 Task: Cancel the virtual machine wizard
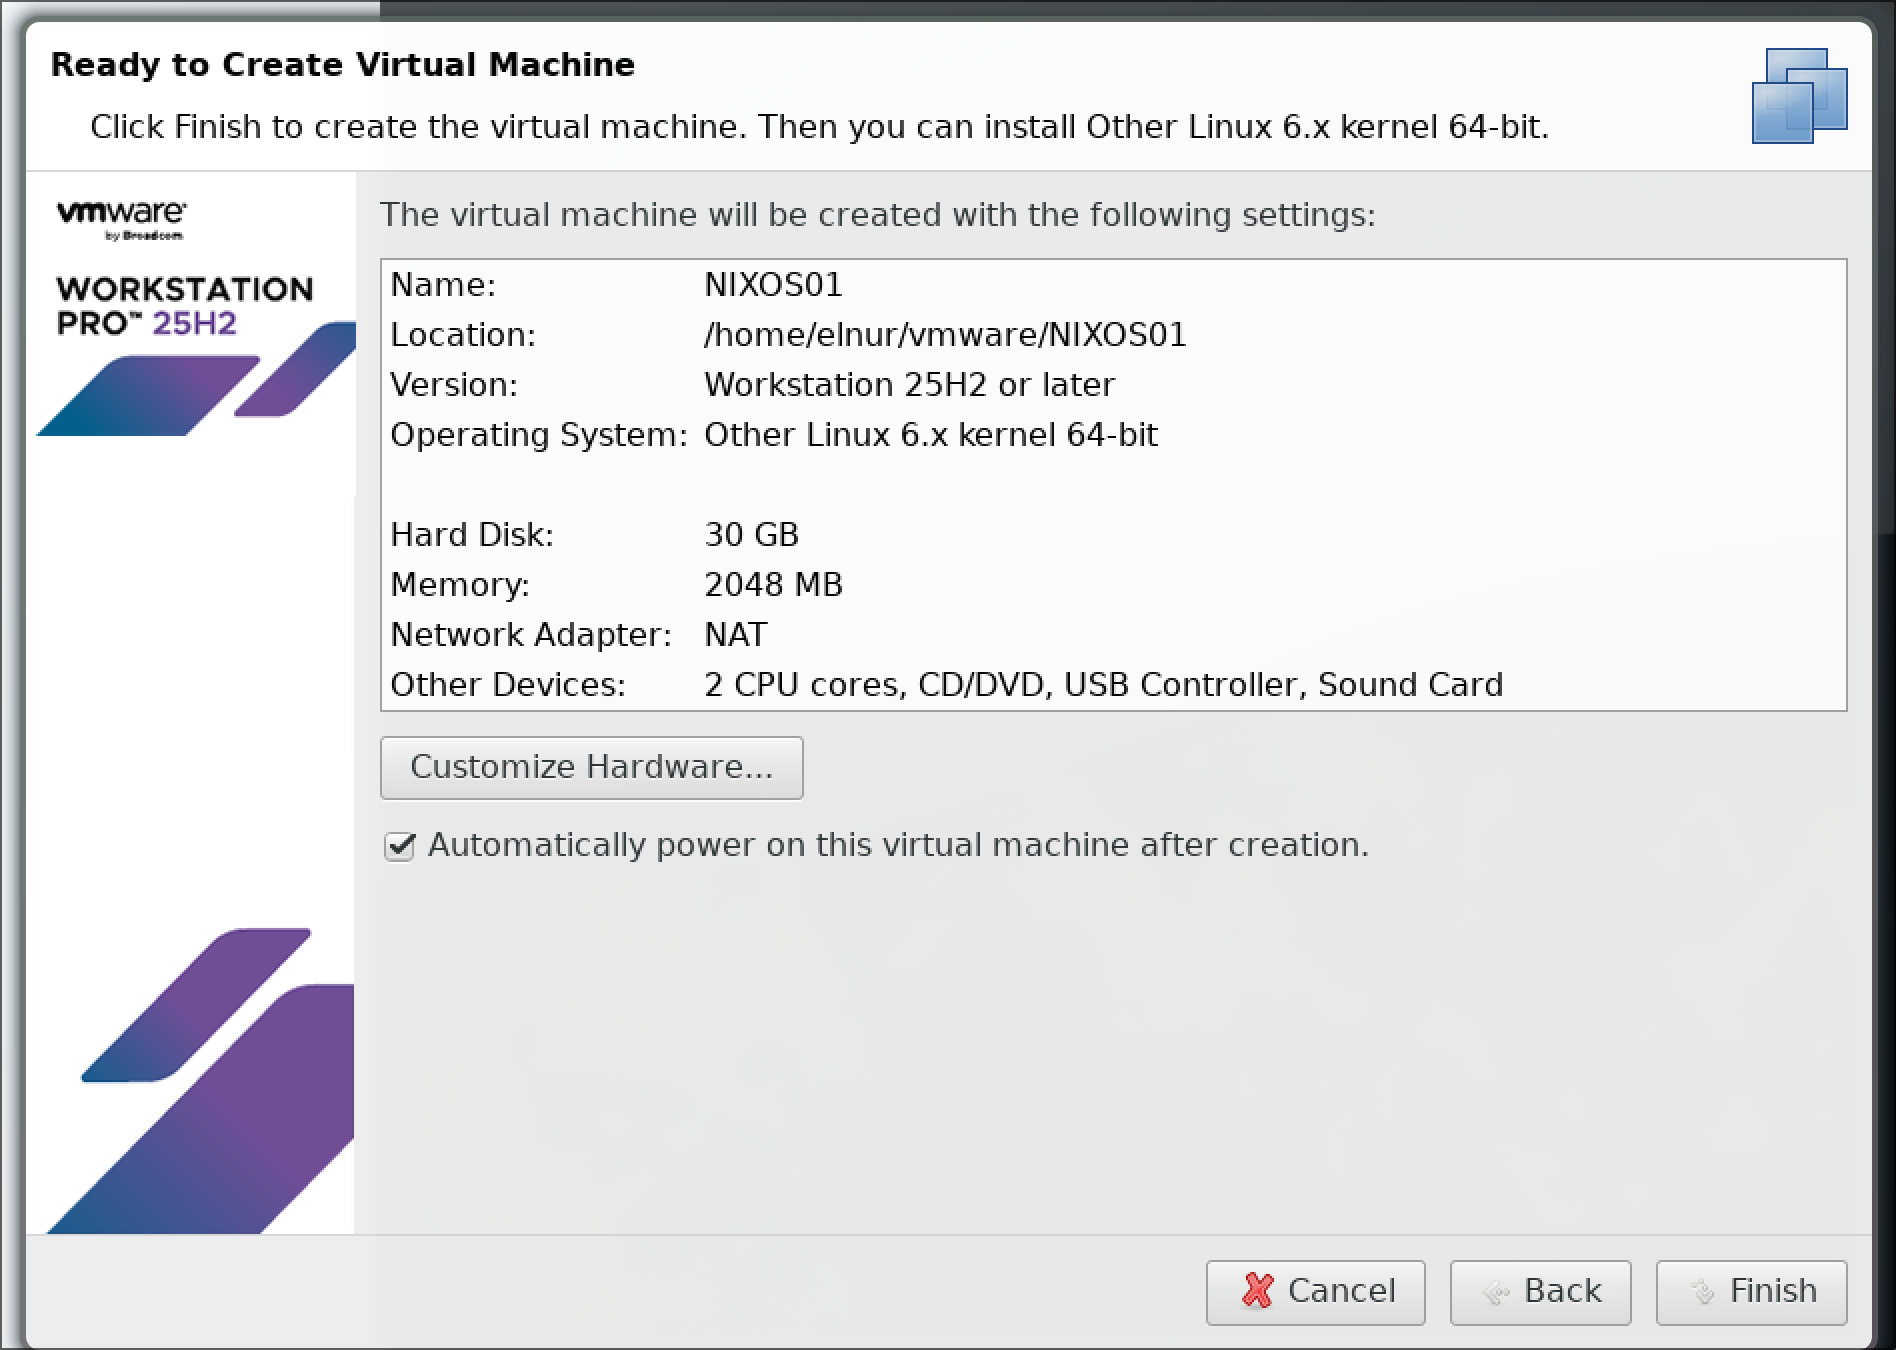point(1315,1292)
